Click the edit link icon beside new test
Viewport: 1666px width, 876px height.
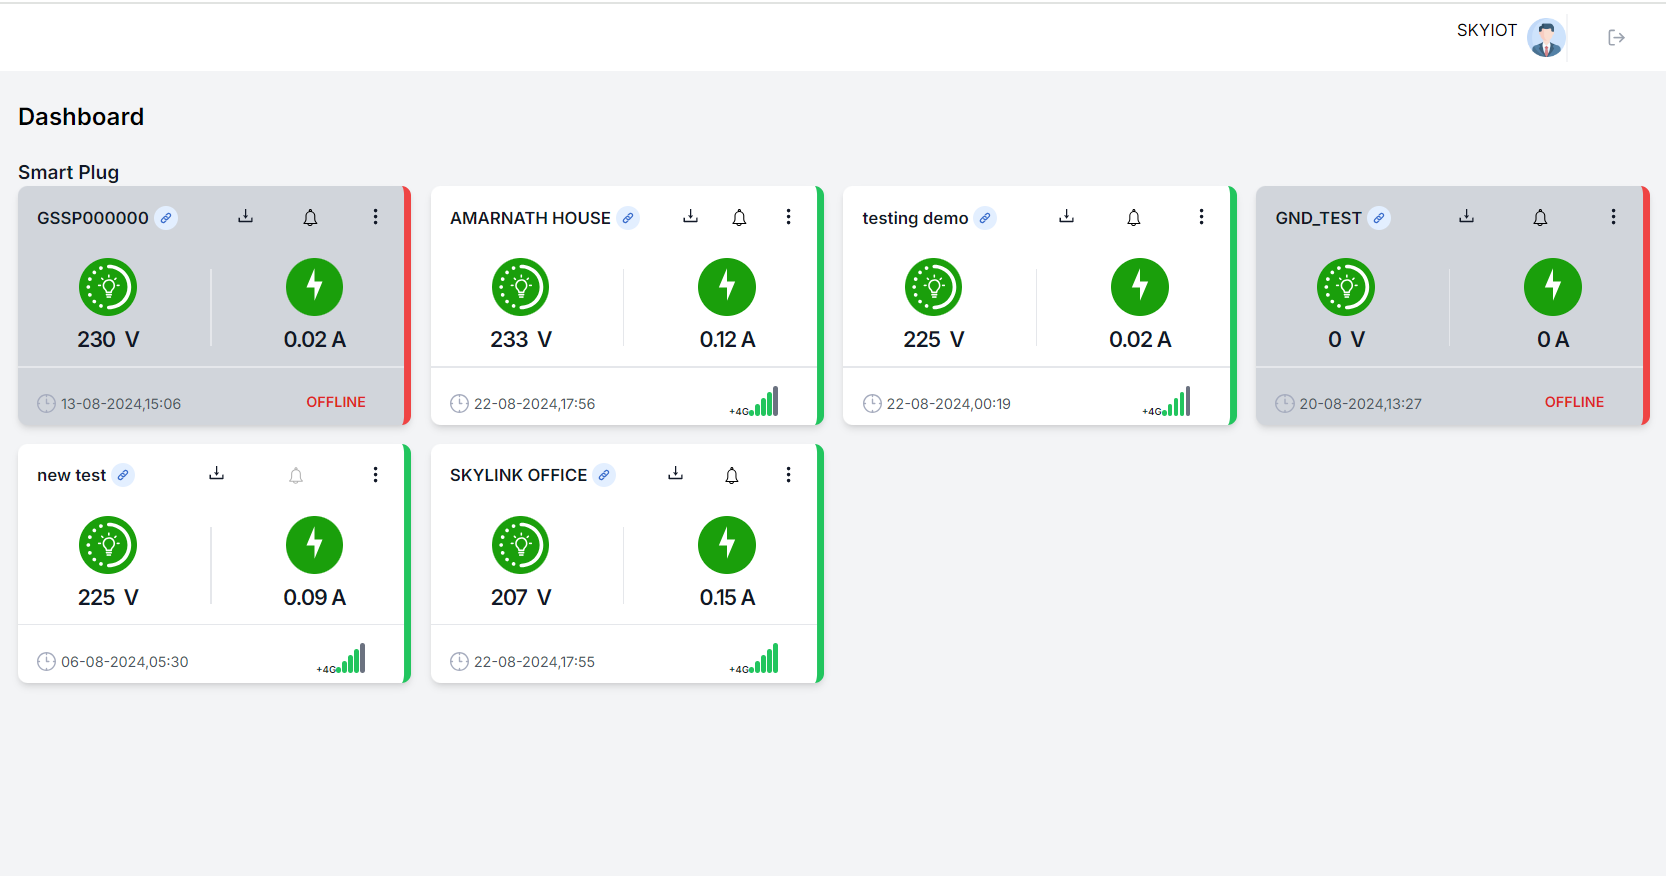[x=123, y=475]
